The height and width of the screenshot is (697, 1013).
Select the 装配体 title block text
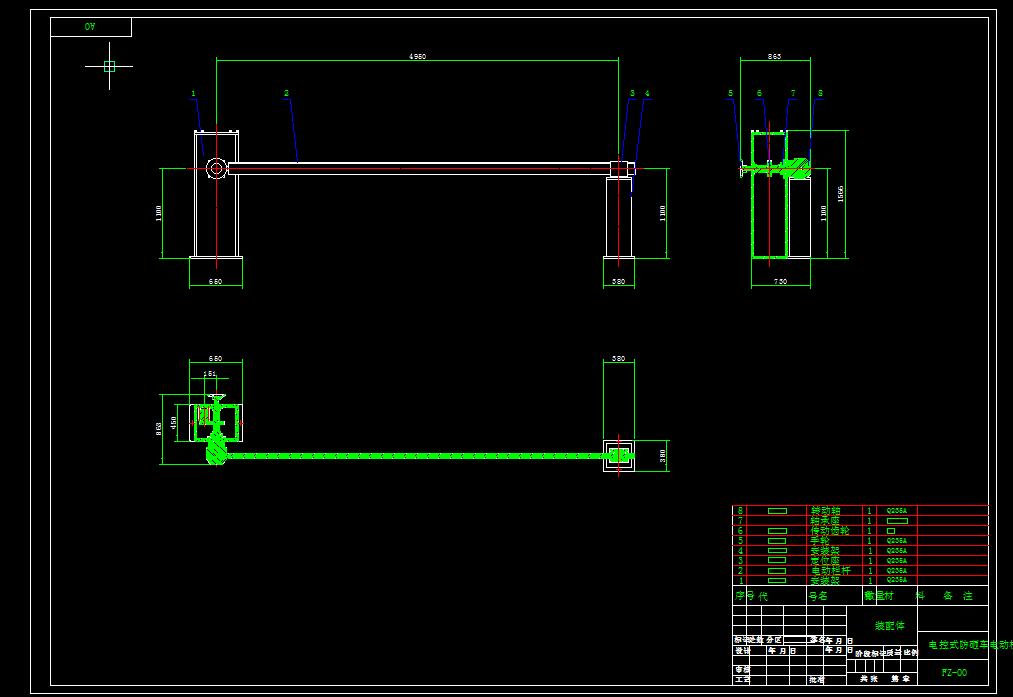tap(890, 626)
